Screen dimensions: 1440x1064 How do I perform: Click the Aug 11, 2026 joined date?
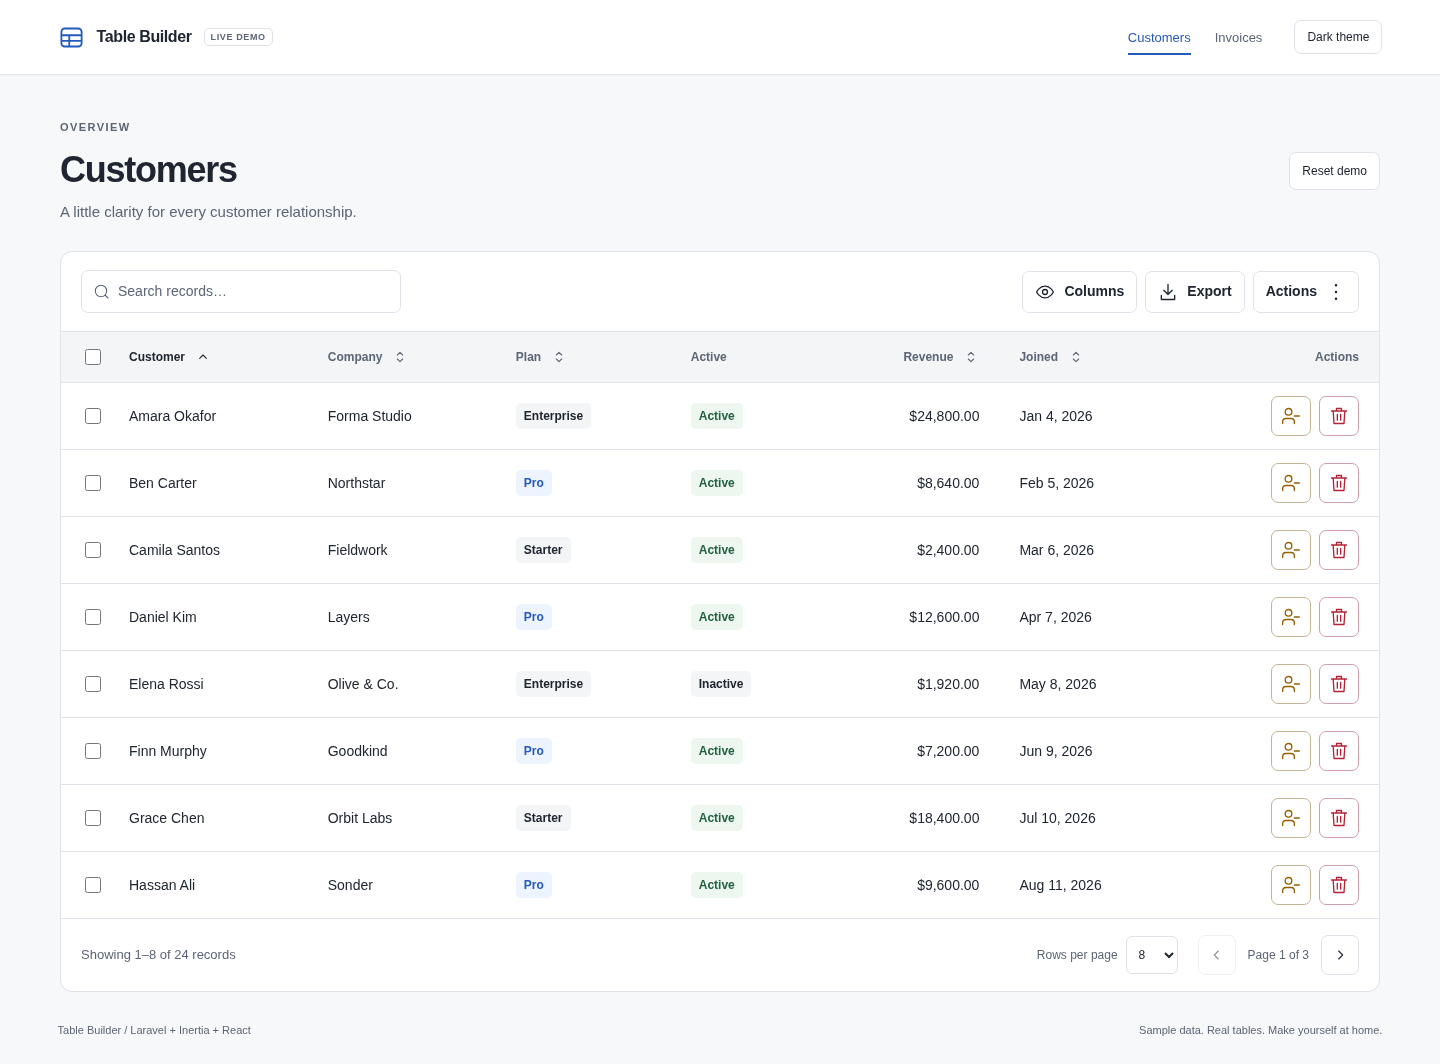(1060, 885)
